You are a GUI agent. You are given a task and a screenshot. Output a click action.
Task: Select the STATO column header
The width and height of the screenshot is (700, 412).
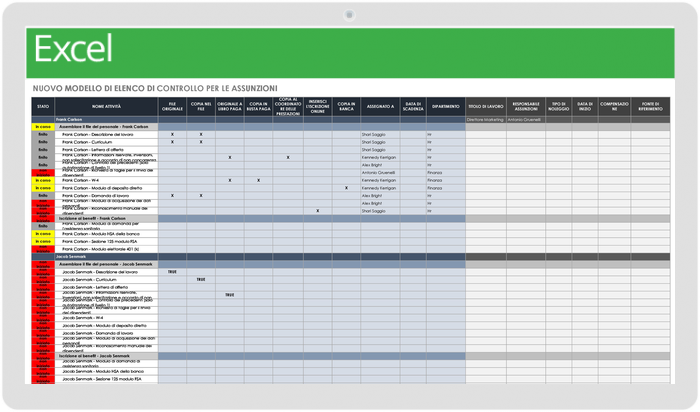[x=43, y=107]
